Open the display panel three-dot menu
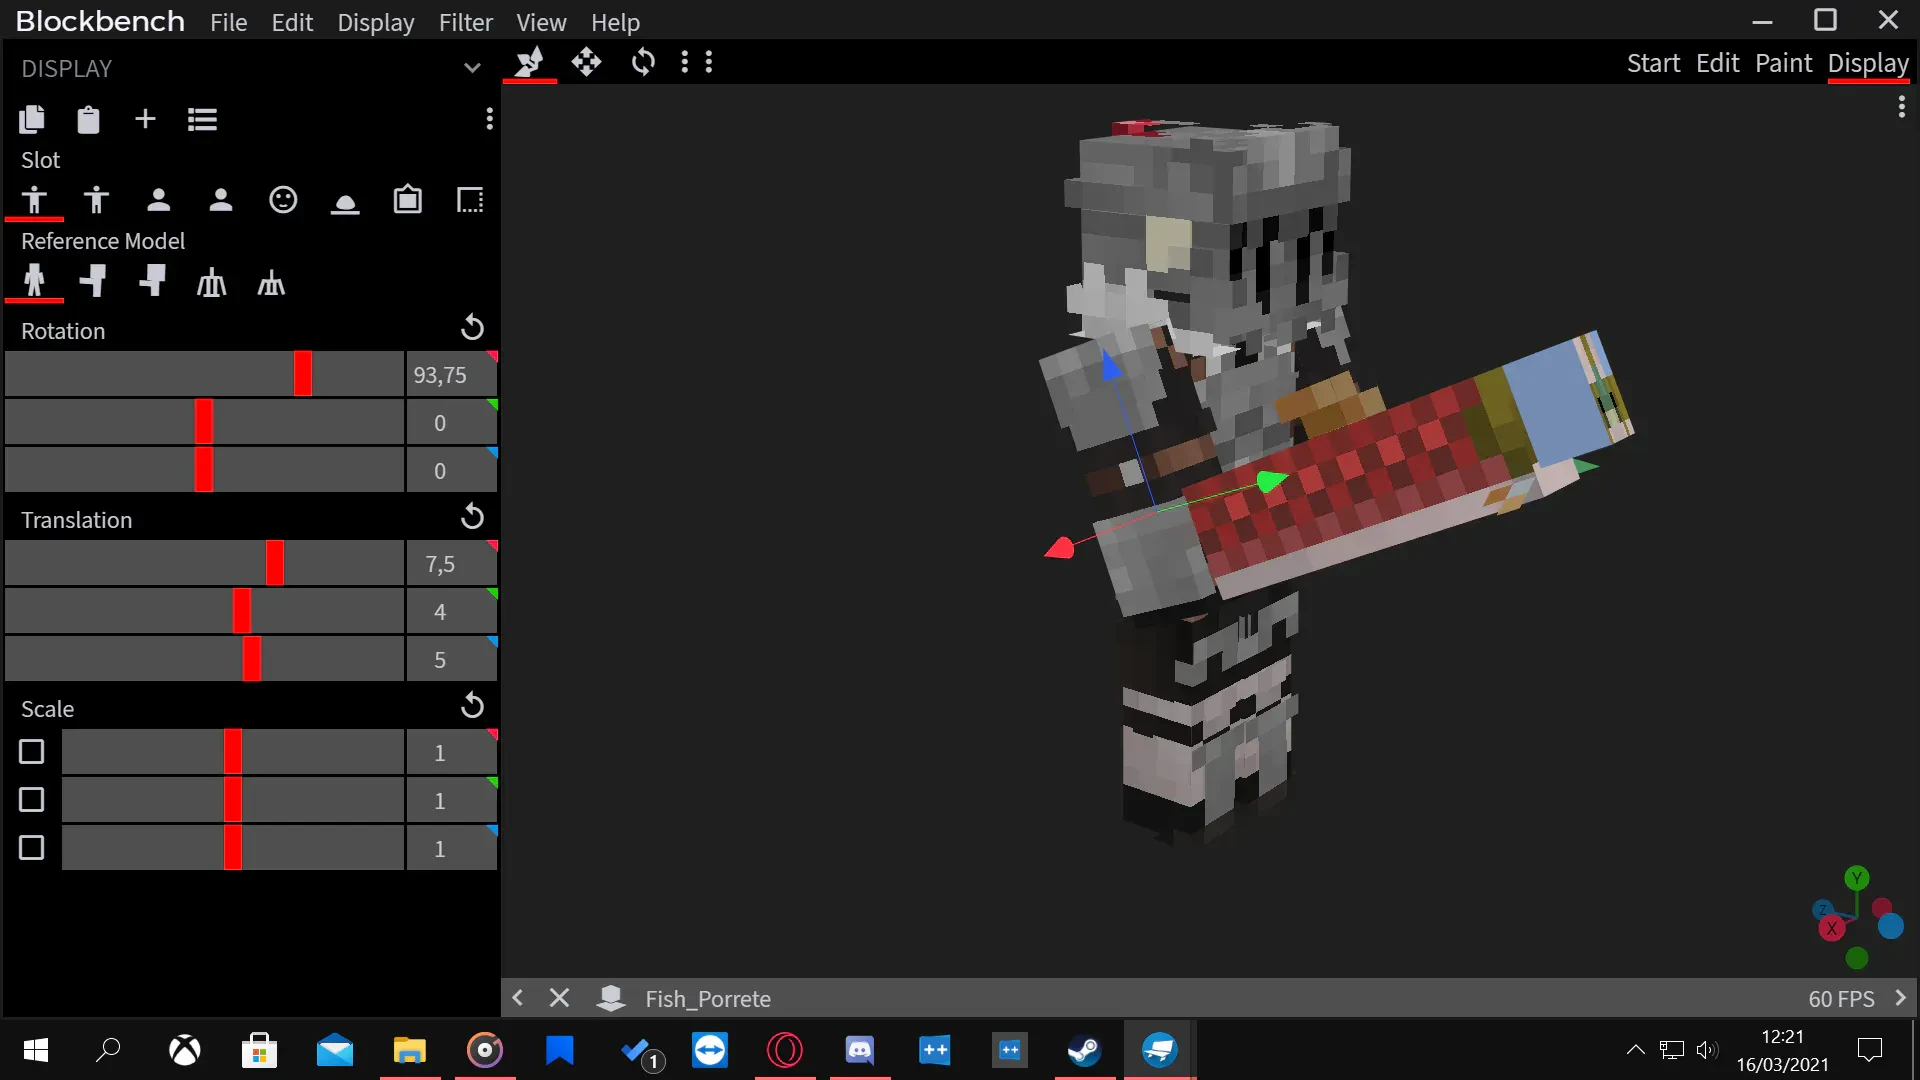Viewport: 1920px width, 1080px height. [x=489, y=119]
